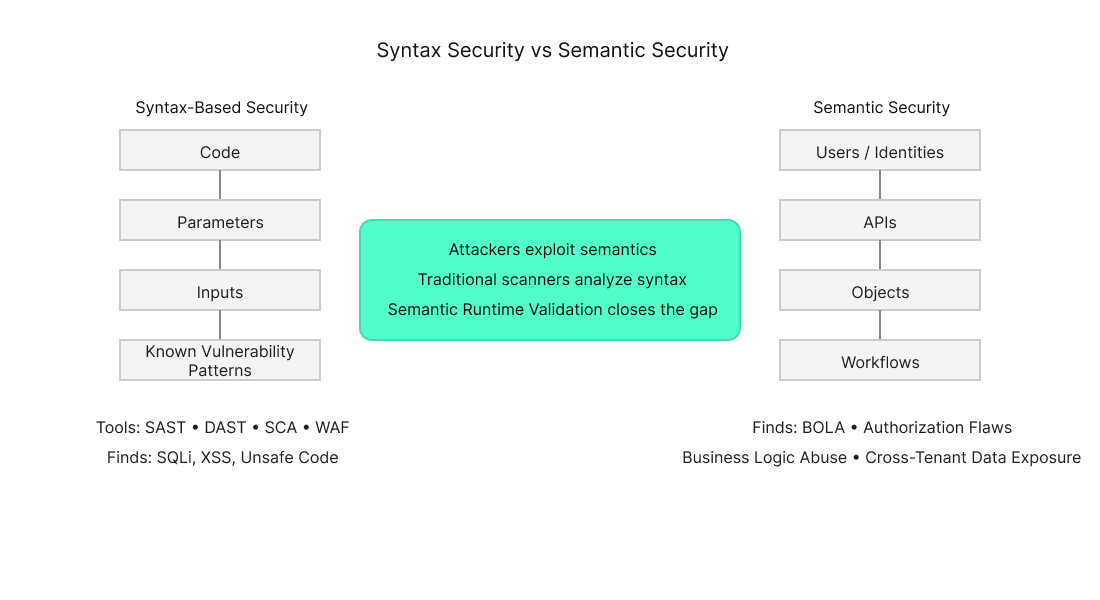Click the connector between Code and Parameters
Screen dimensions: 1100x600
pos(220,186)
